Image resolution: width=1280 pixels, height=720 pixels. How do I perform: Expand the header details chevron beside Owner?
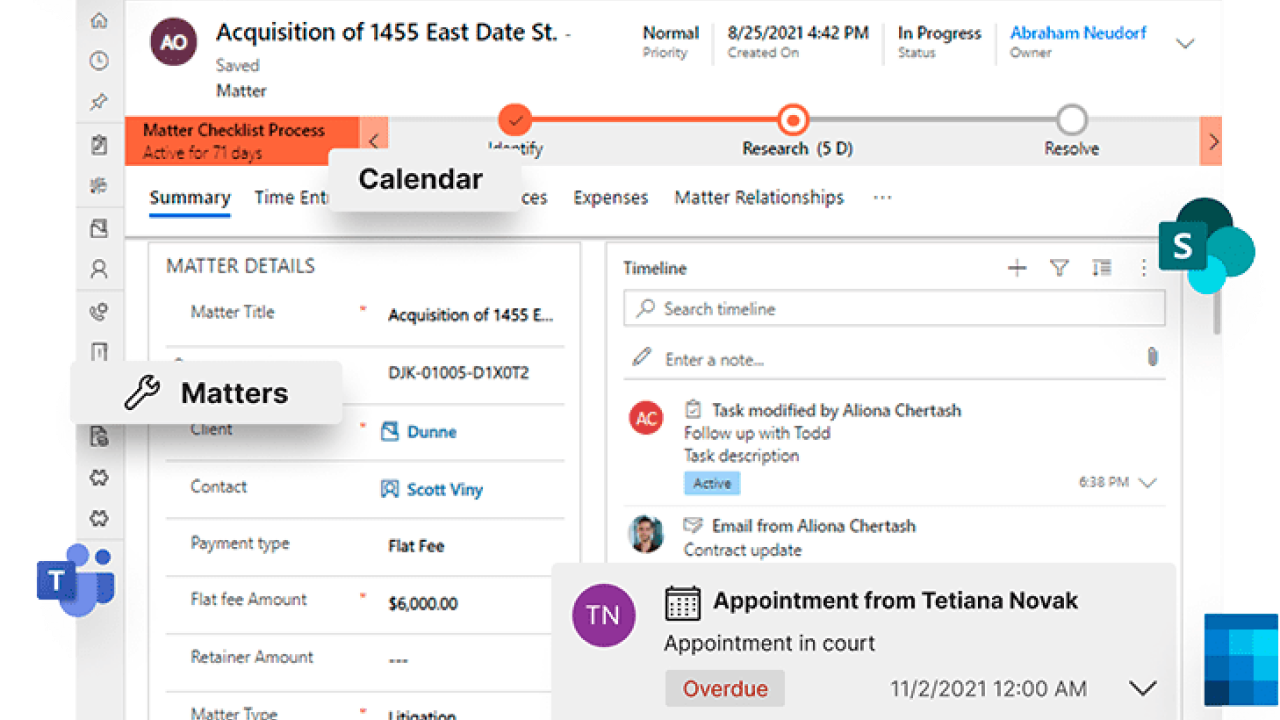(1185, 43)
